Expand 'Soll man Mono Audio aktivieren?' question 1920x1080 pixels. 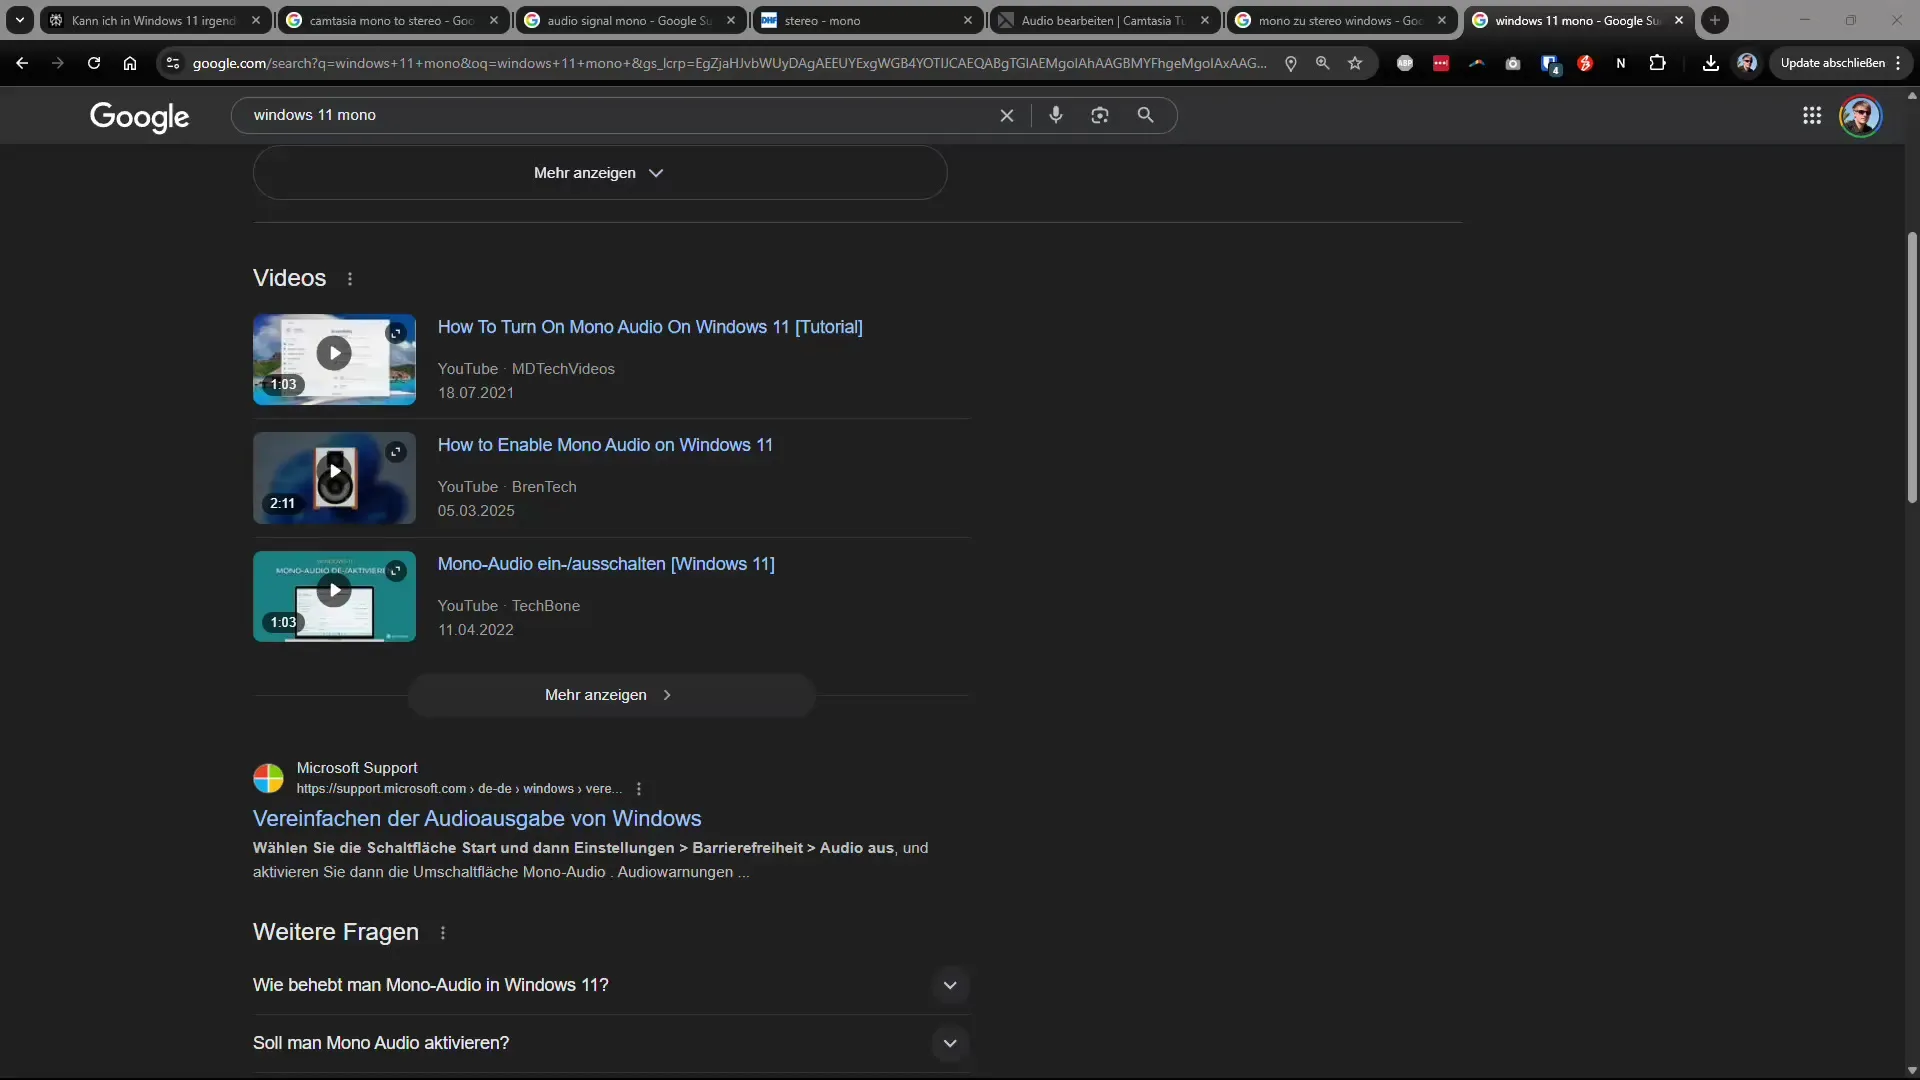point(611,1043)
